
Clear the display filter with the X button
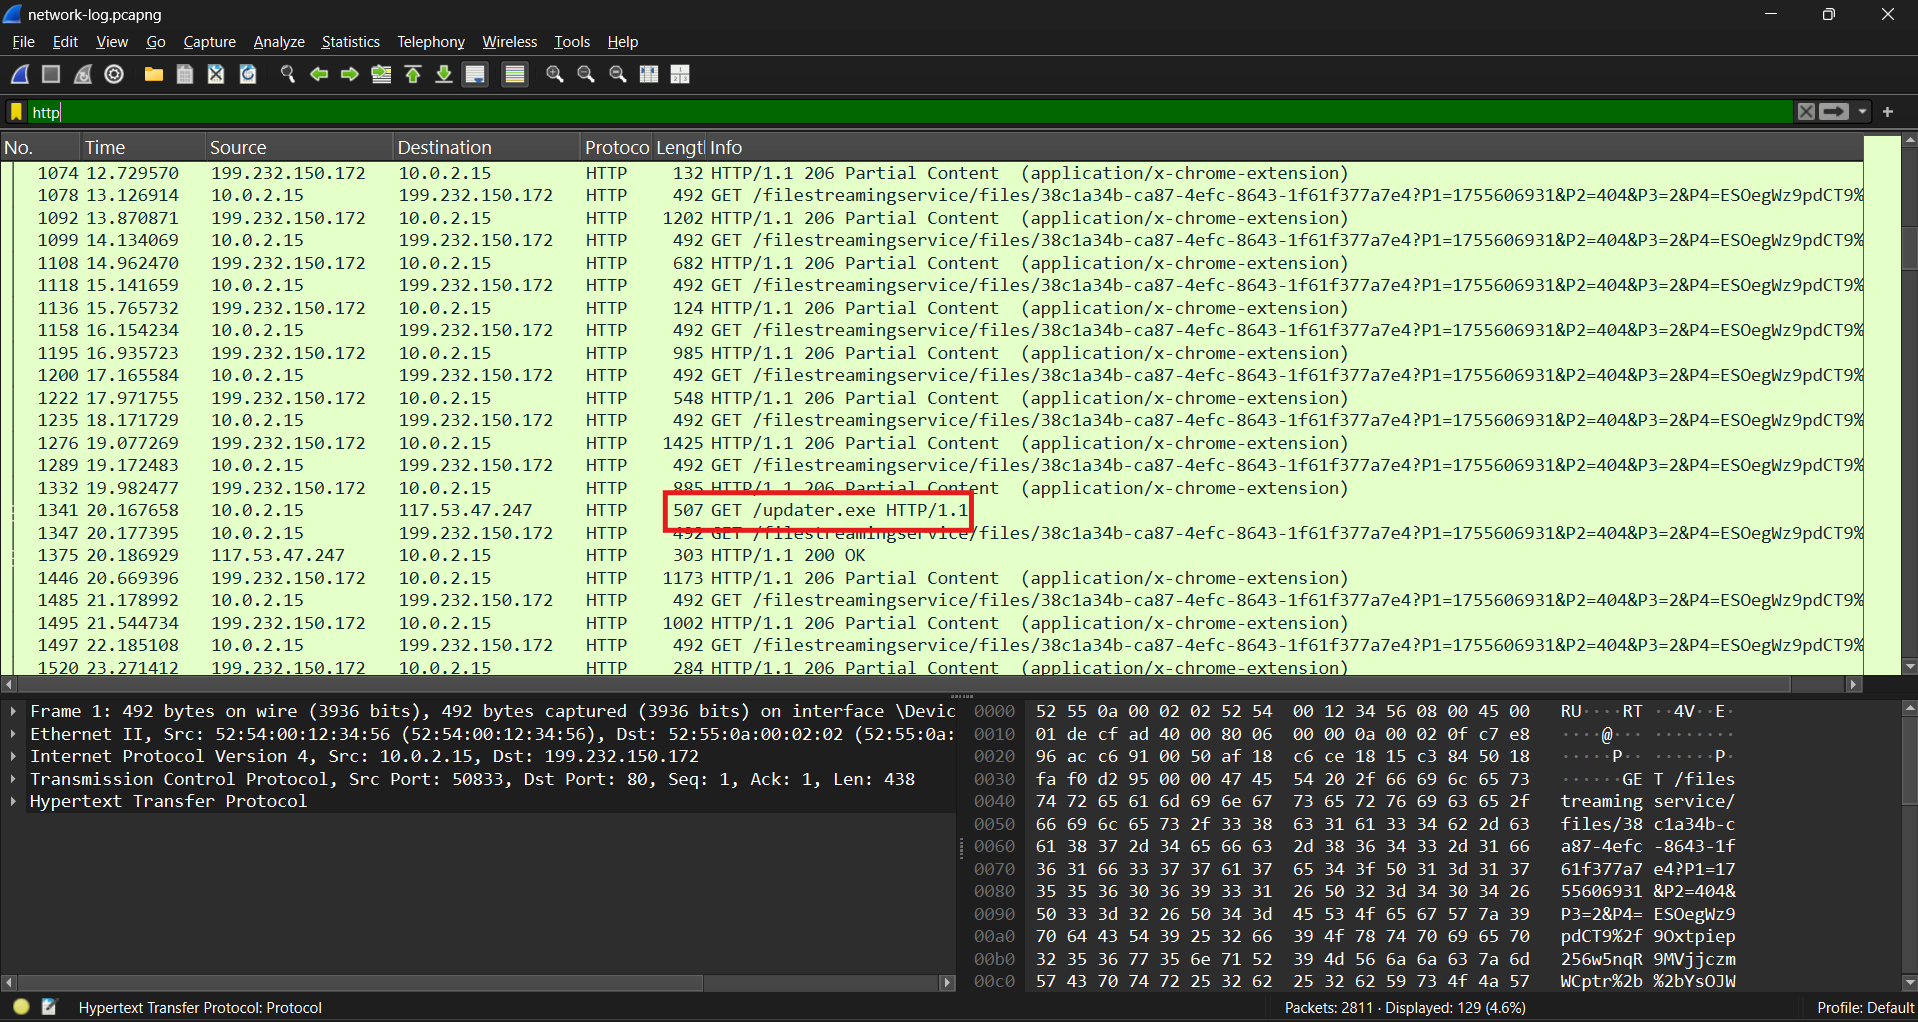(1806, 112)
